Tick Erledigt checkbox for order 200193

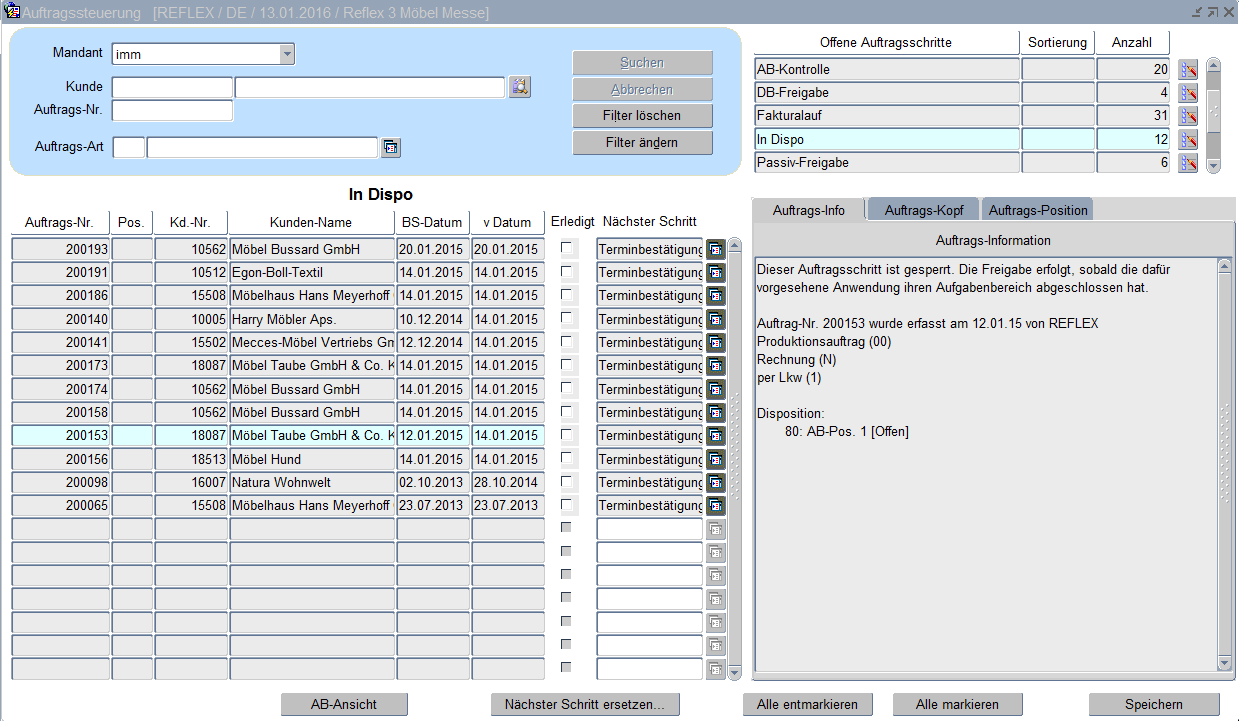(568, 248)
